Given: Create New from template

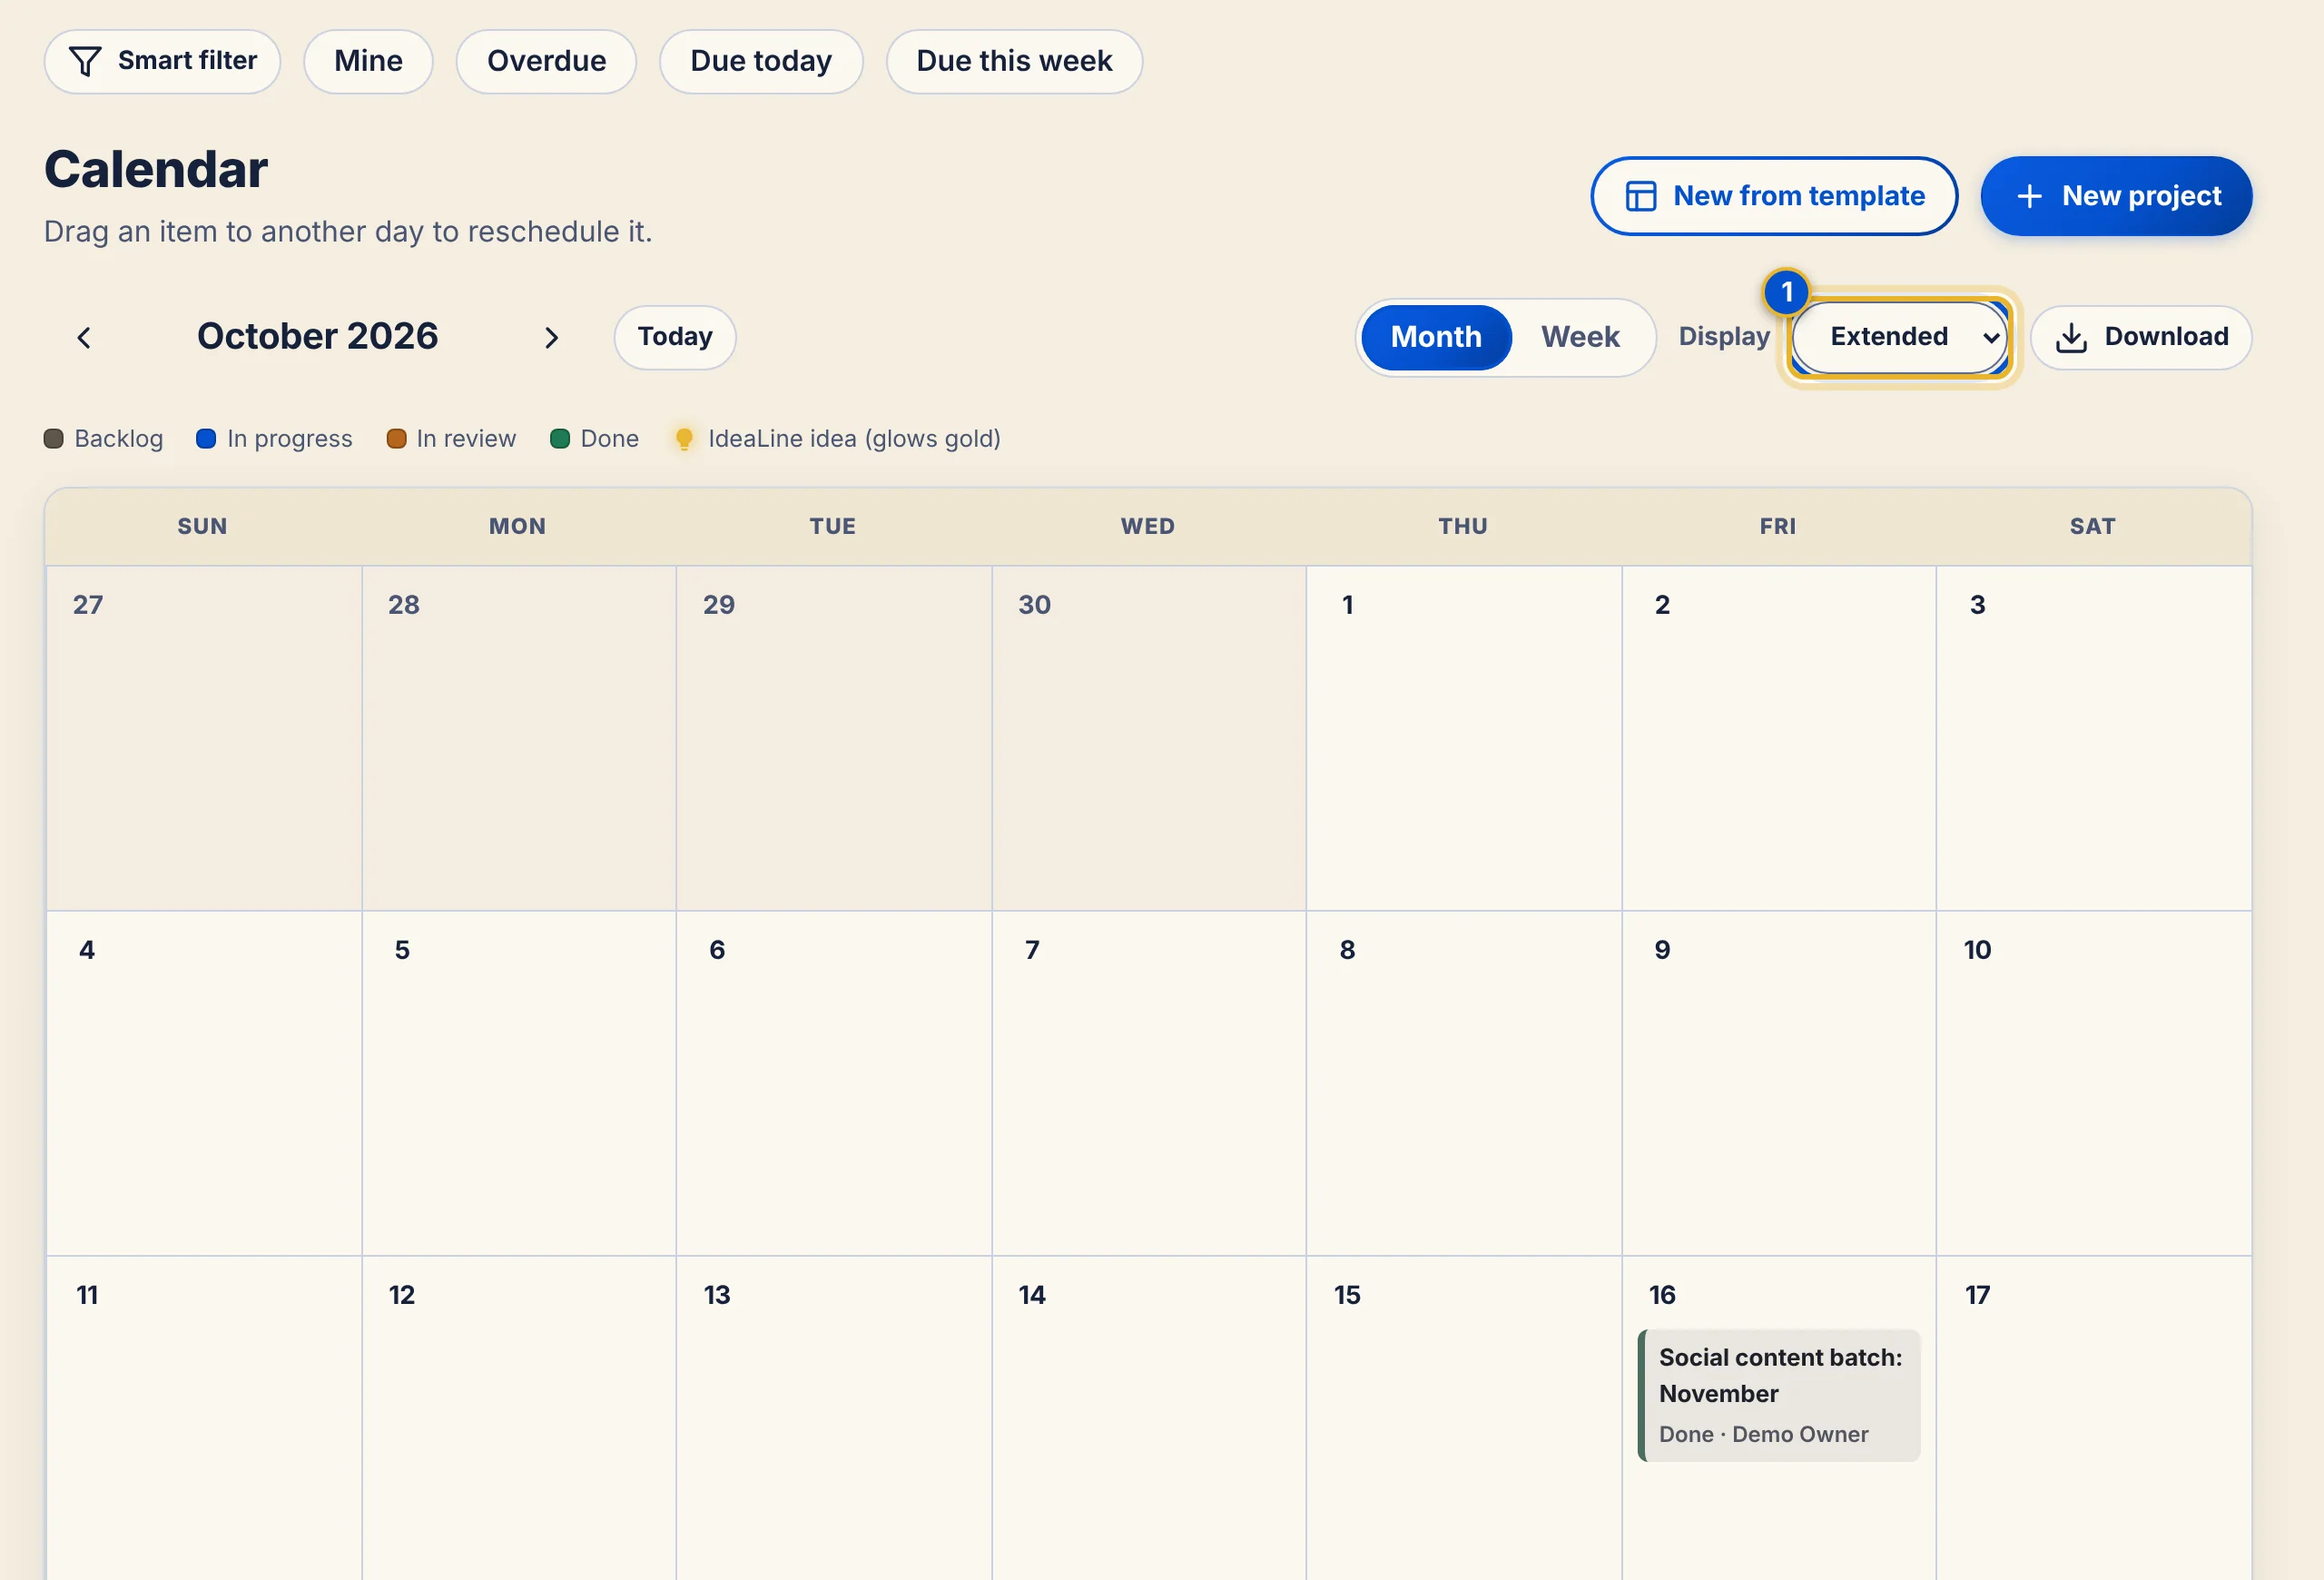Looking at the screenshot, I should [x=1774, y=196].
